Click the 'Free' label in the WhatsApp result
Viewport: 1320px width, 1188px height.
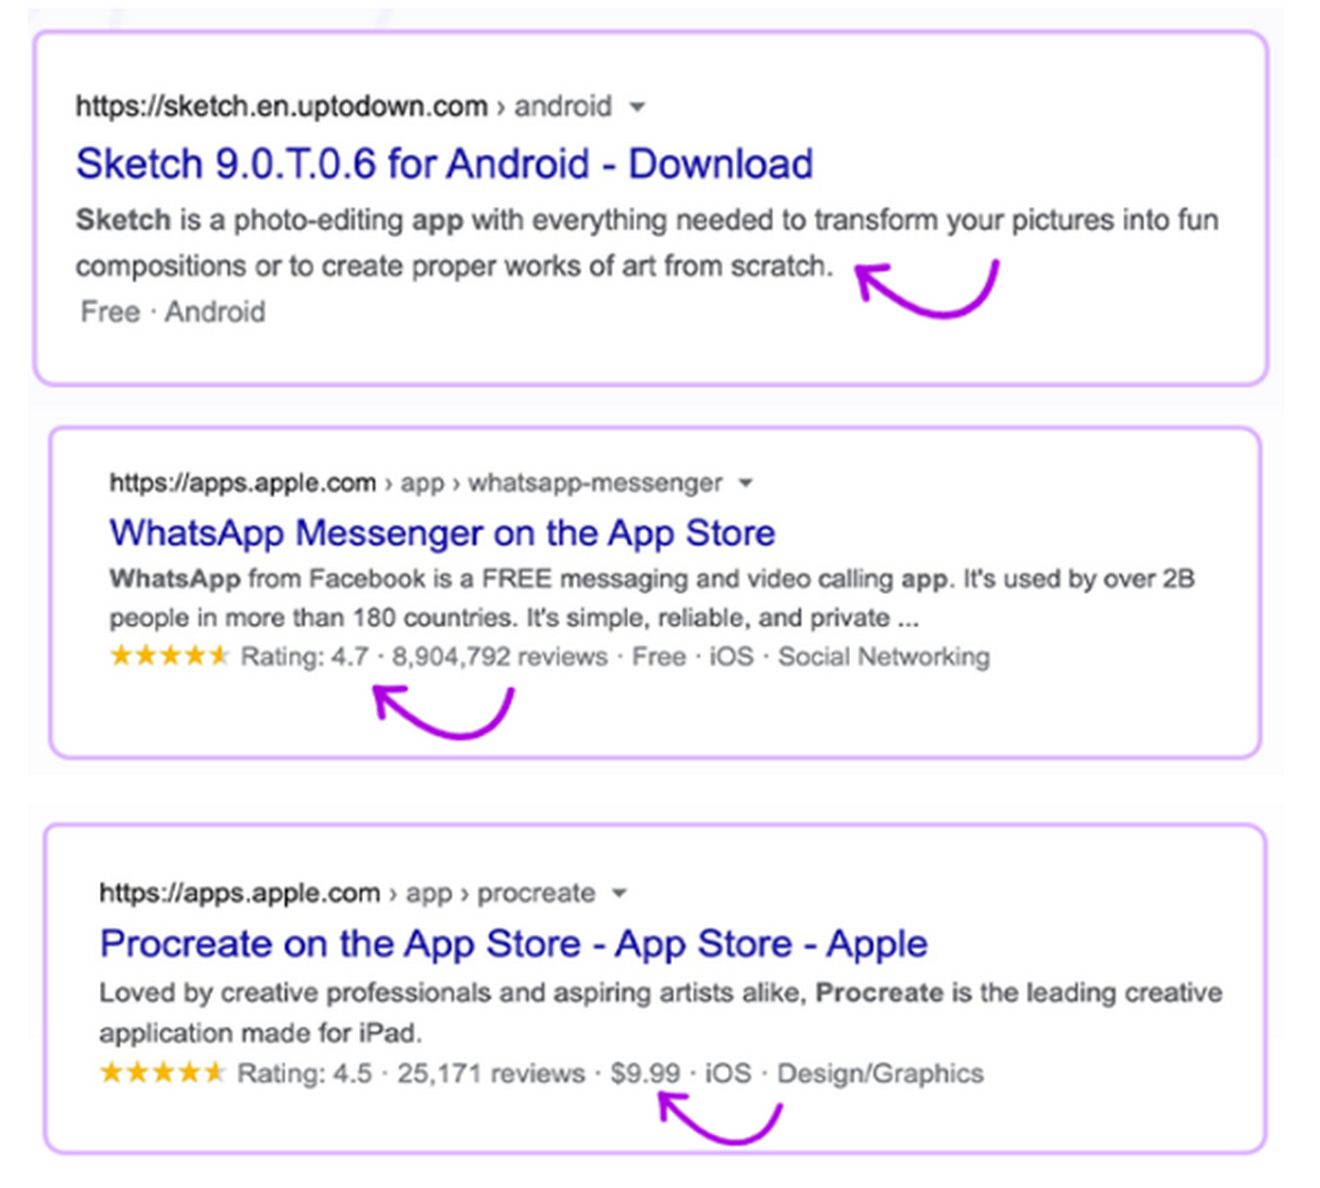coord(658,657)
